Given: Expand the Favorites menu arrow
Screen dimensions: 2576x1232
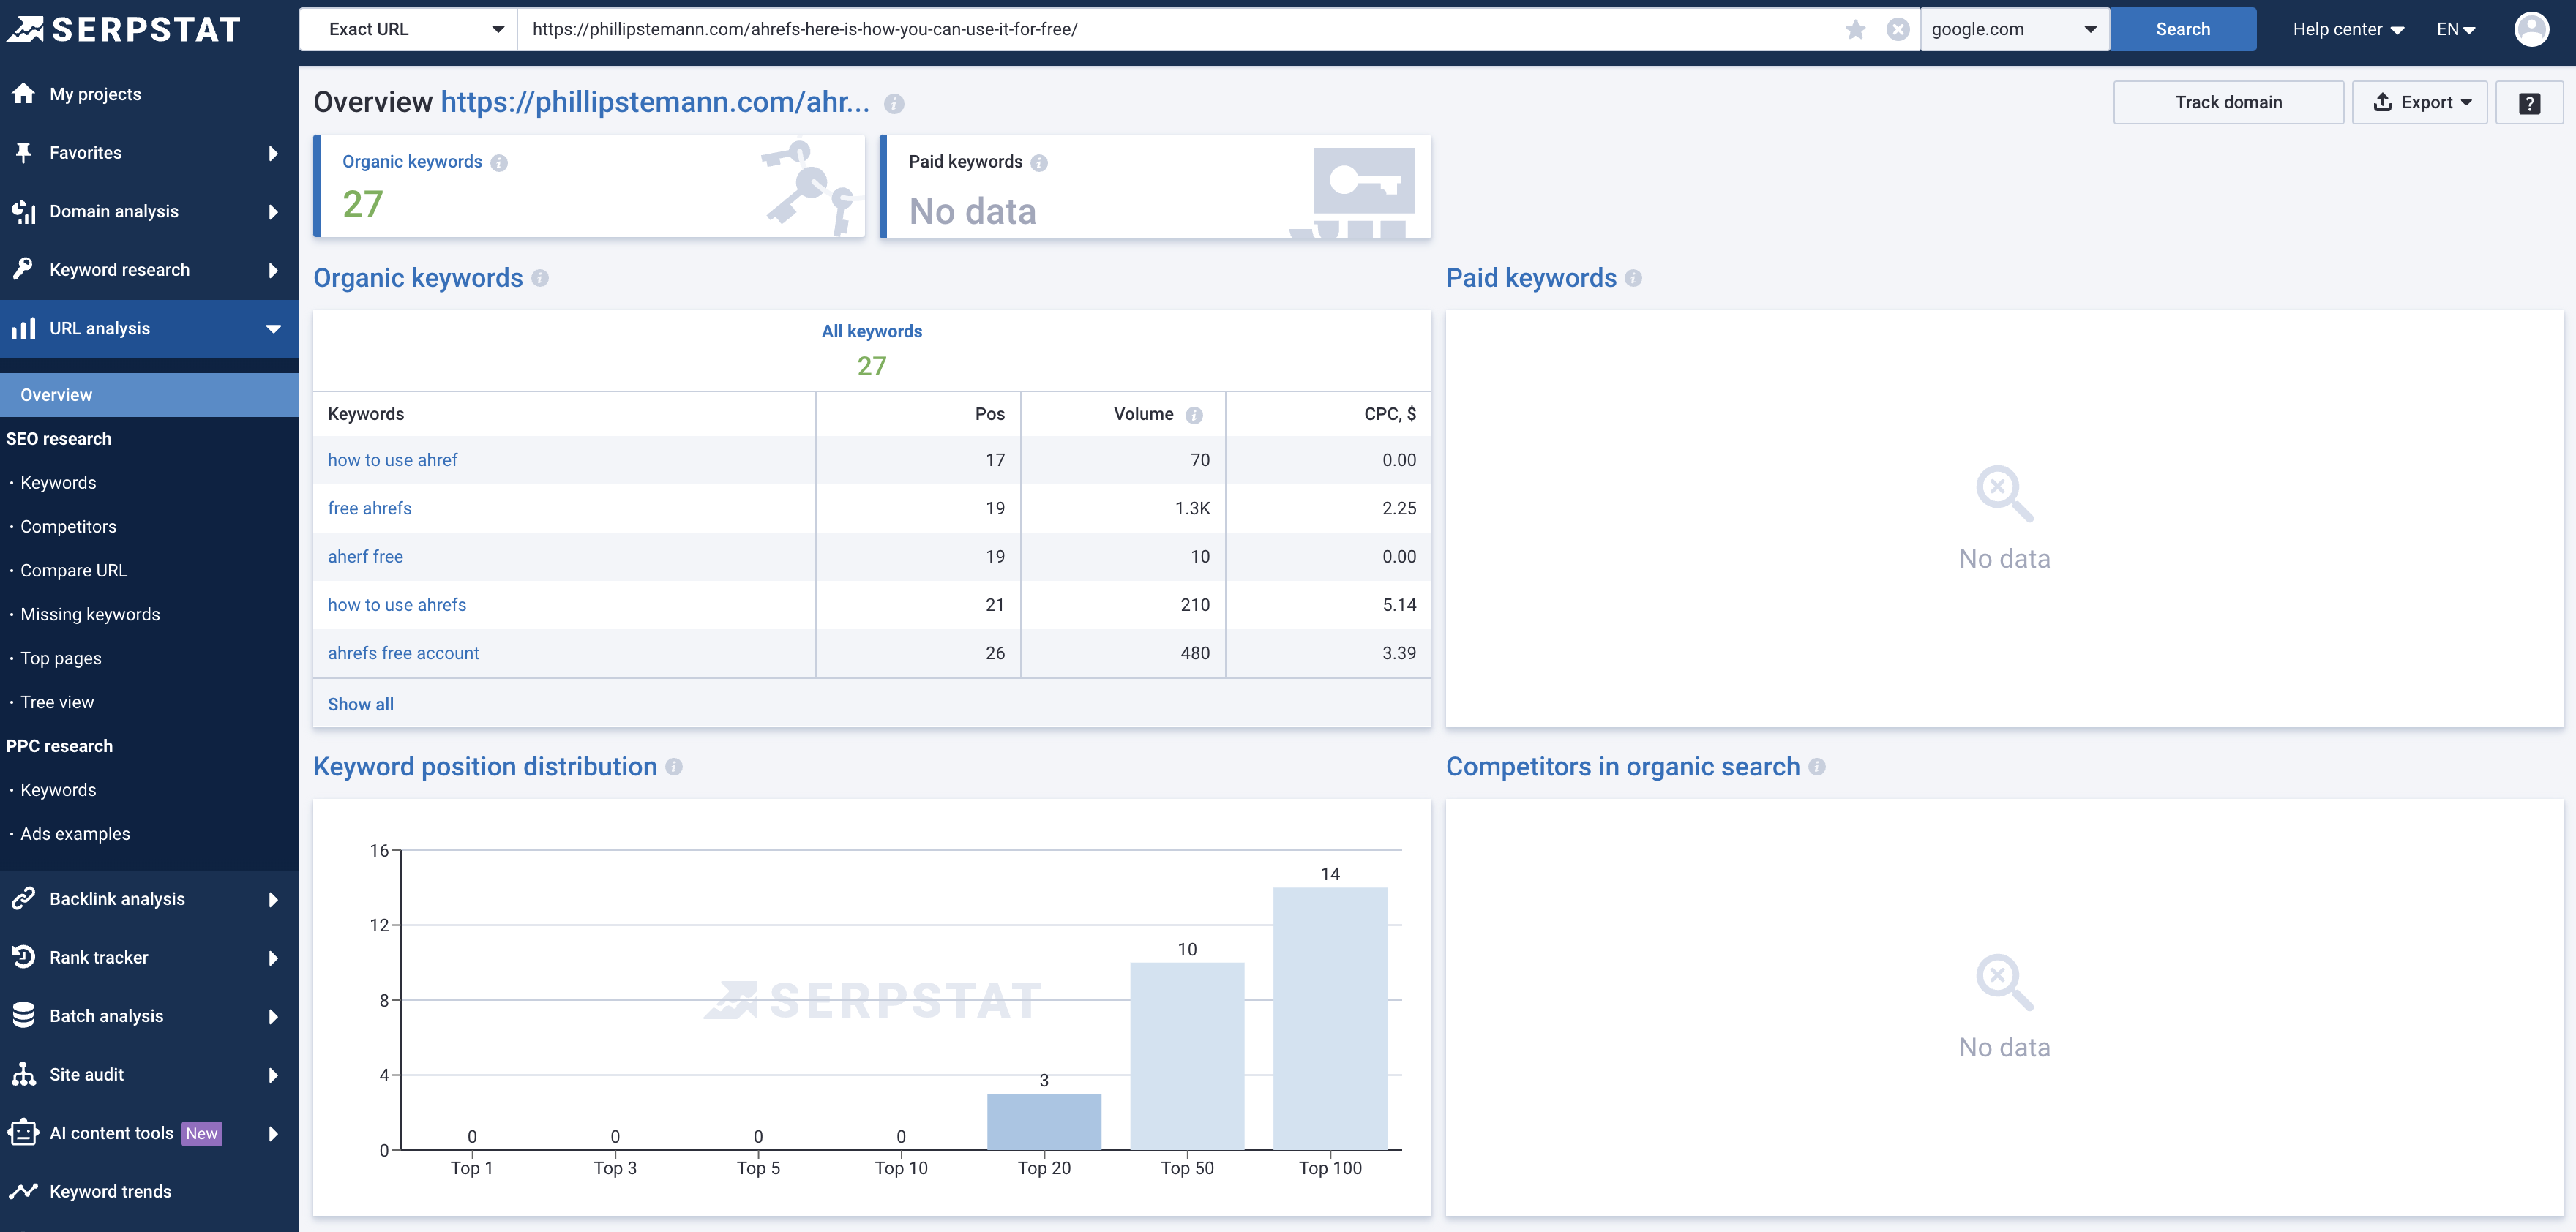Looking at the screenshot, I should point(273,153).
